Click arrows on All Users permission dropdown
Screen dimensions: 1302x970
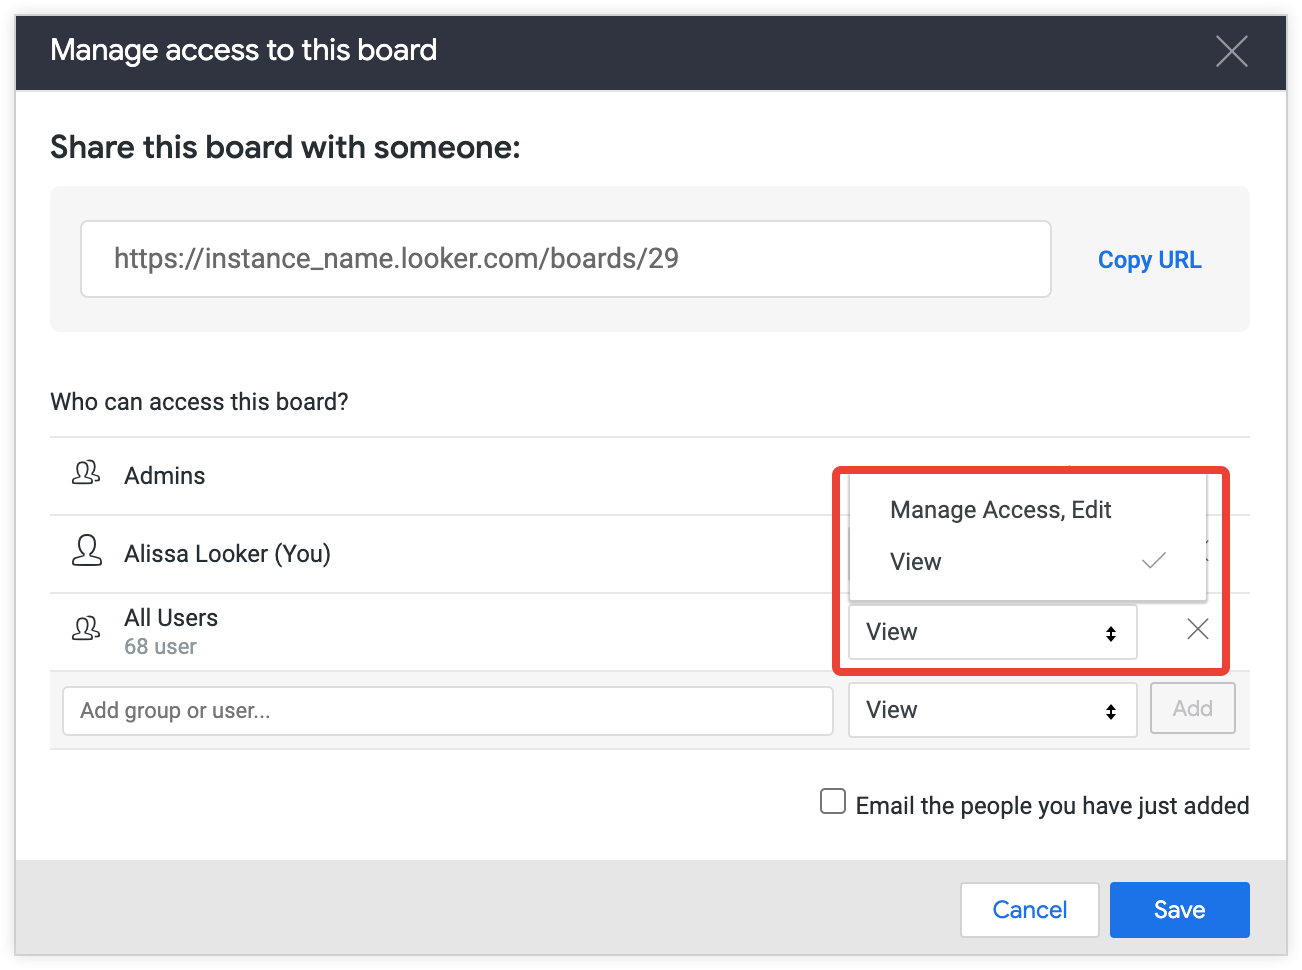[1110, 633]
